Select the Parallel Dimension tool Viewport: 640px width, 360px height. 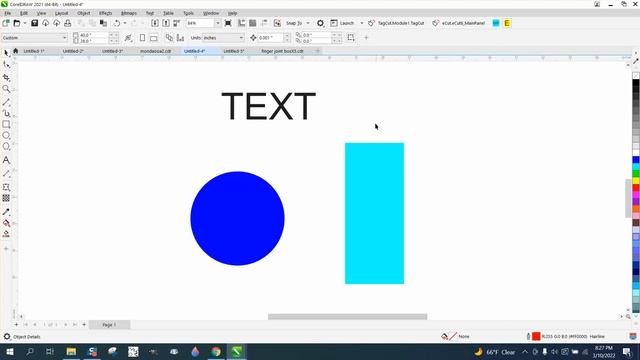click(6, 173)
